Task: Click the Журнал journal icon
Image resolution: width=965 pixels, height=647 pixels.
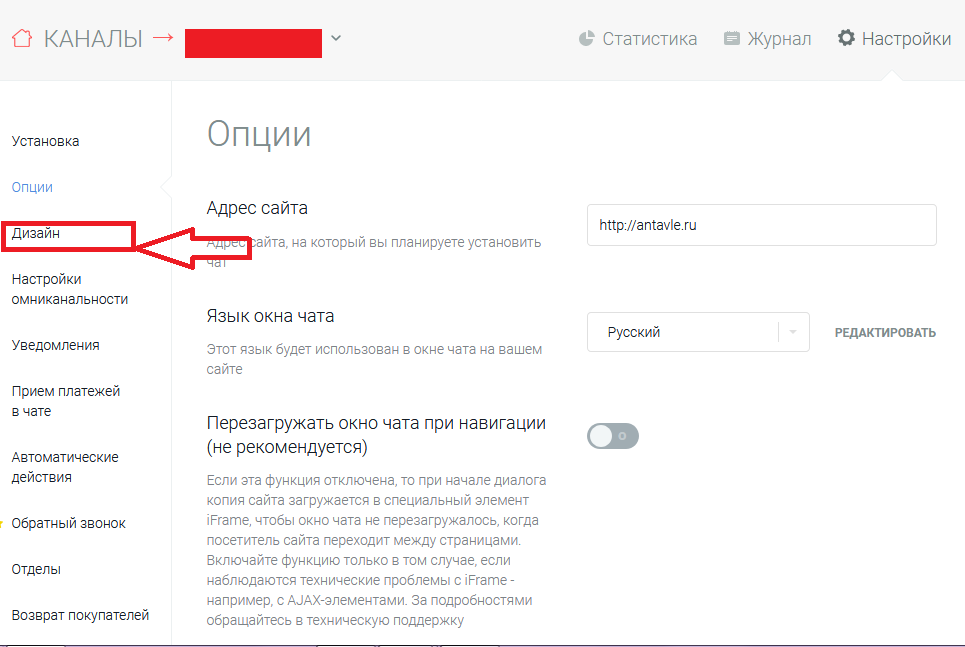Action: [732, 39]
